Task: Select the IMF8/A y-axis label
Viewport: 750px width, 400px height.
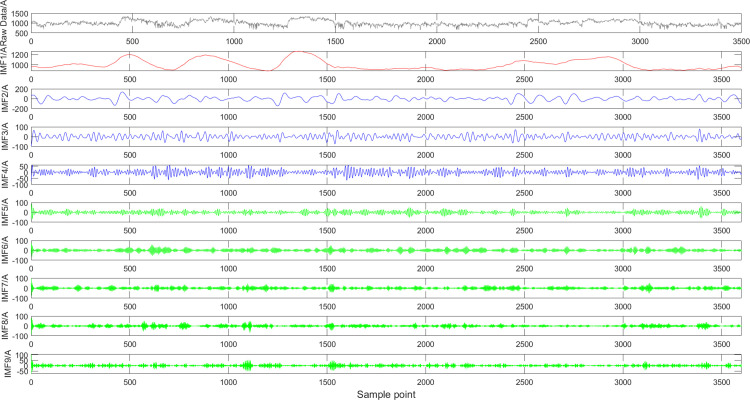Action: [x=4, y=326]
